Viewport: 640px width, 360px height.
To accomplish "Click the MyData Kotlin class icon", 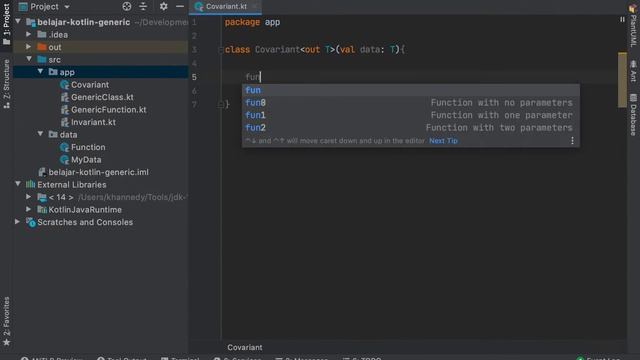I will point(64,160).
